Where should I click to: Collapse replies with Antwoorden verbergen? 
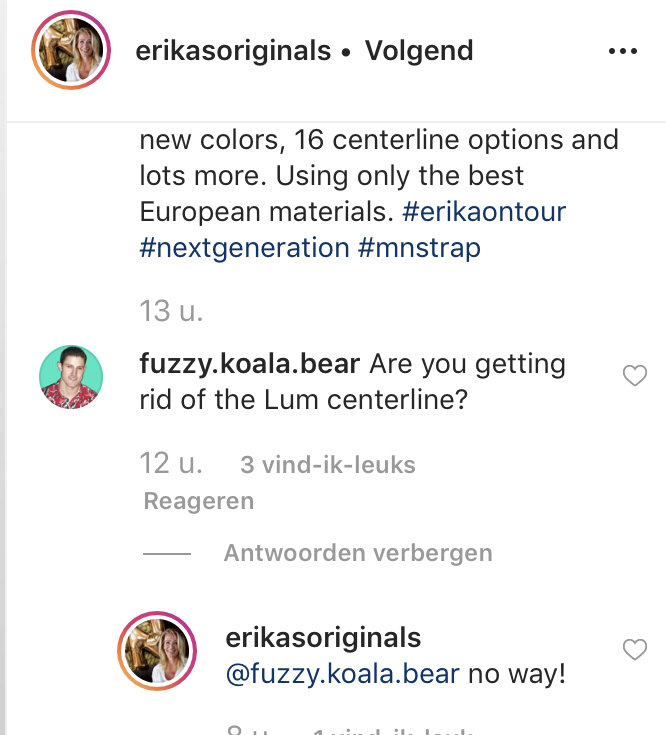pos(357,553)
